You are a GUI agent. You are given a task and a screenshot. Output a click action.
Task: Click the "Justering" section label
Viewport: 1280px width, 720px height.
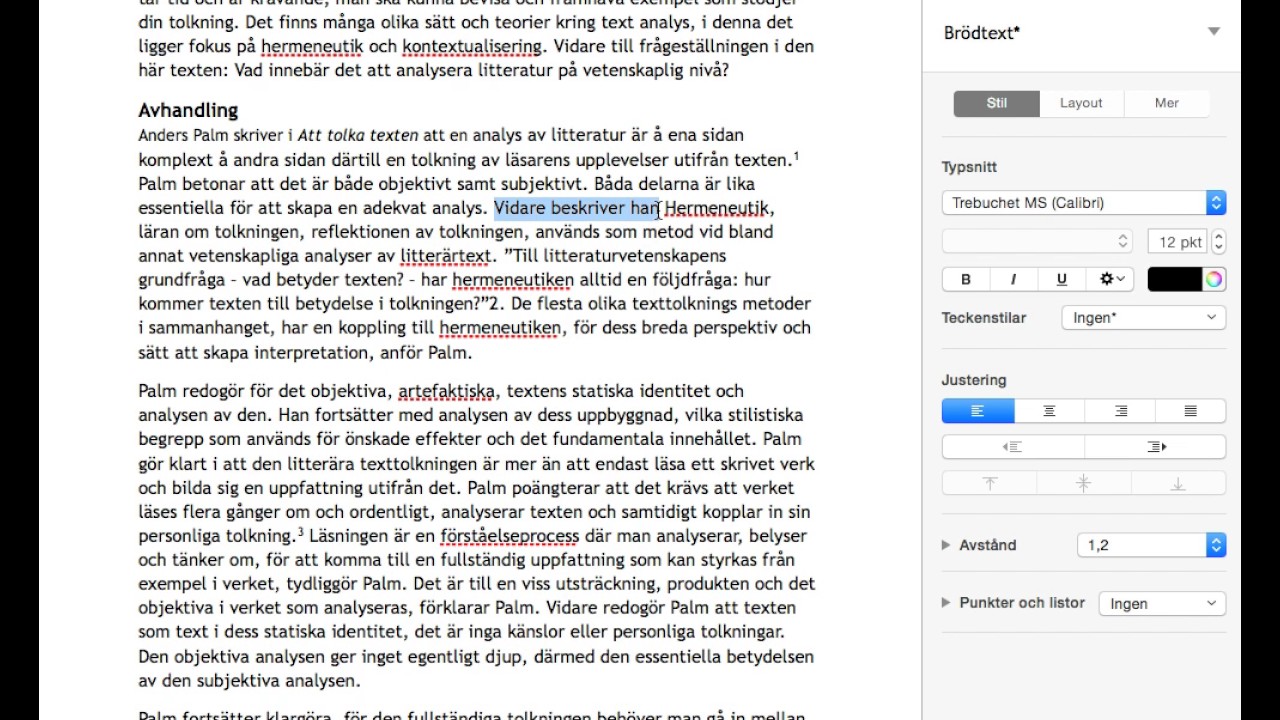974,380
